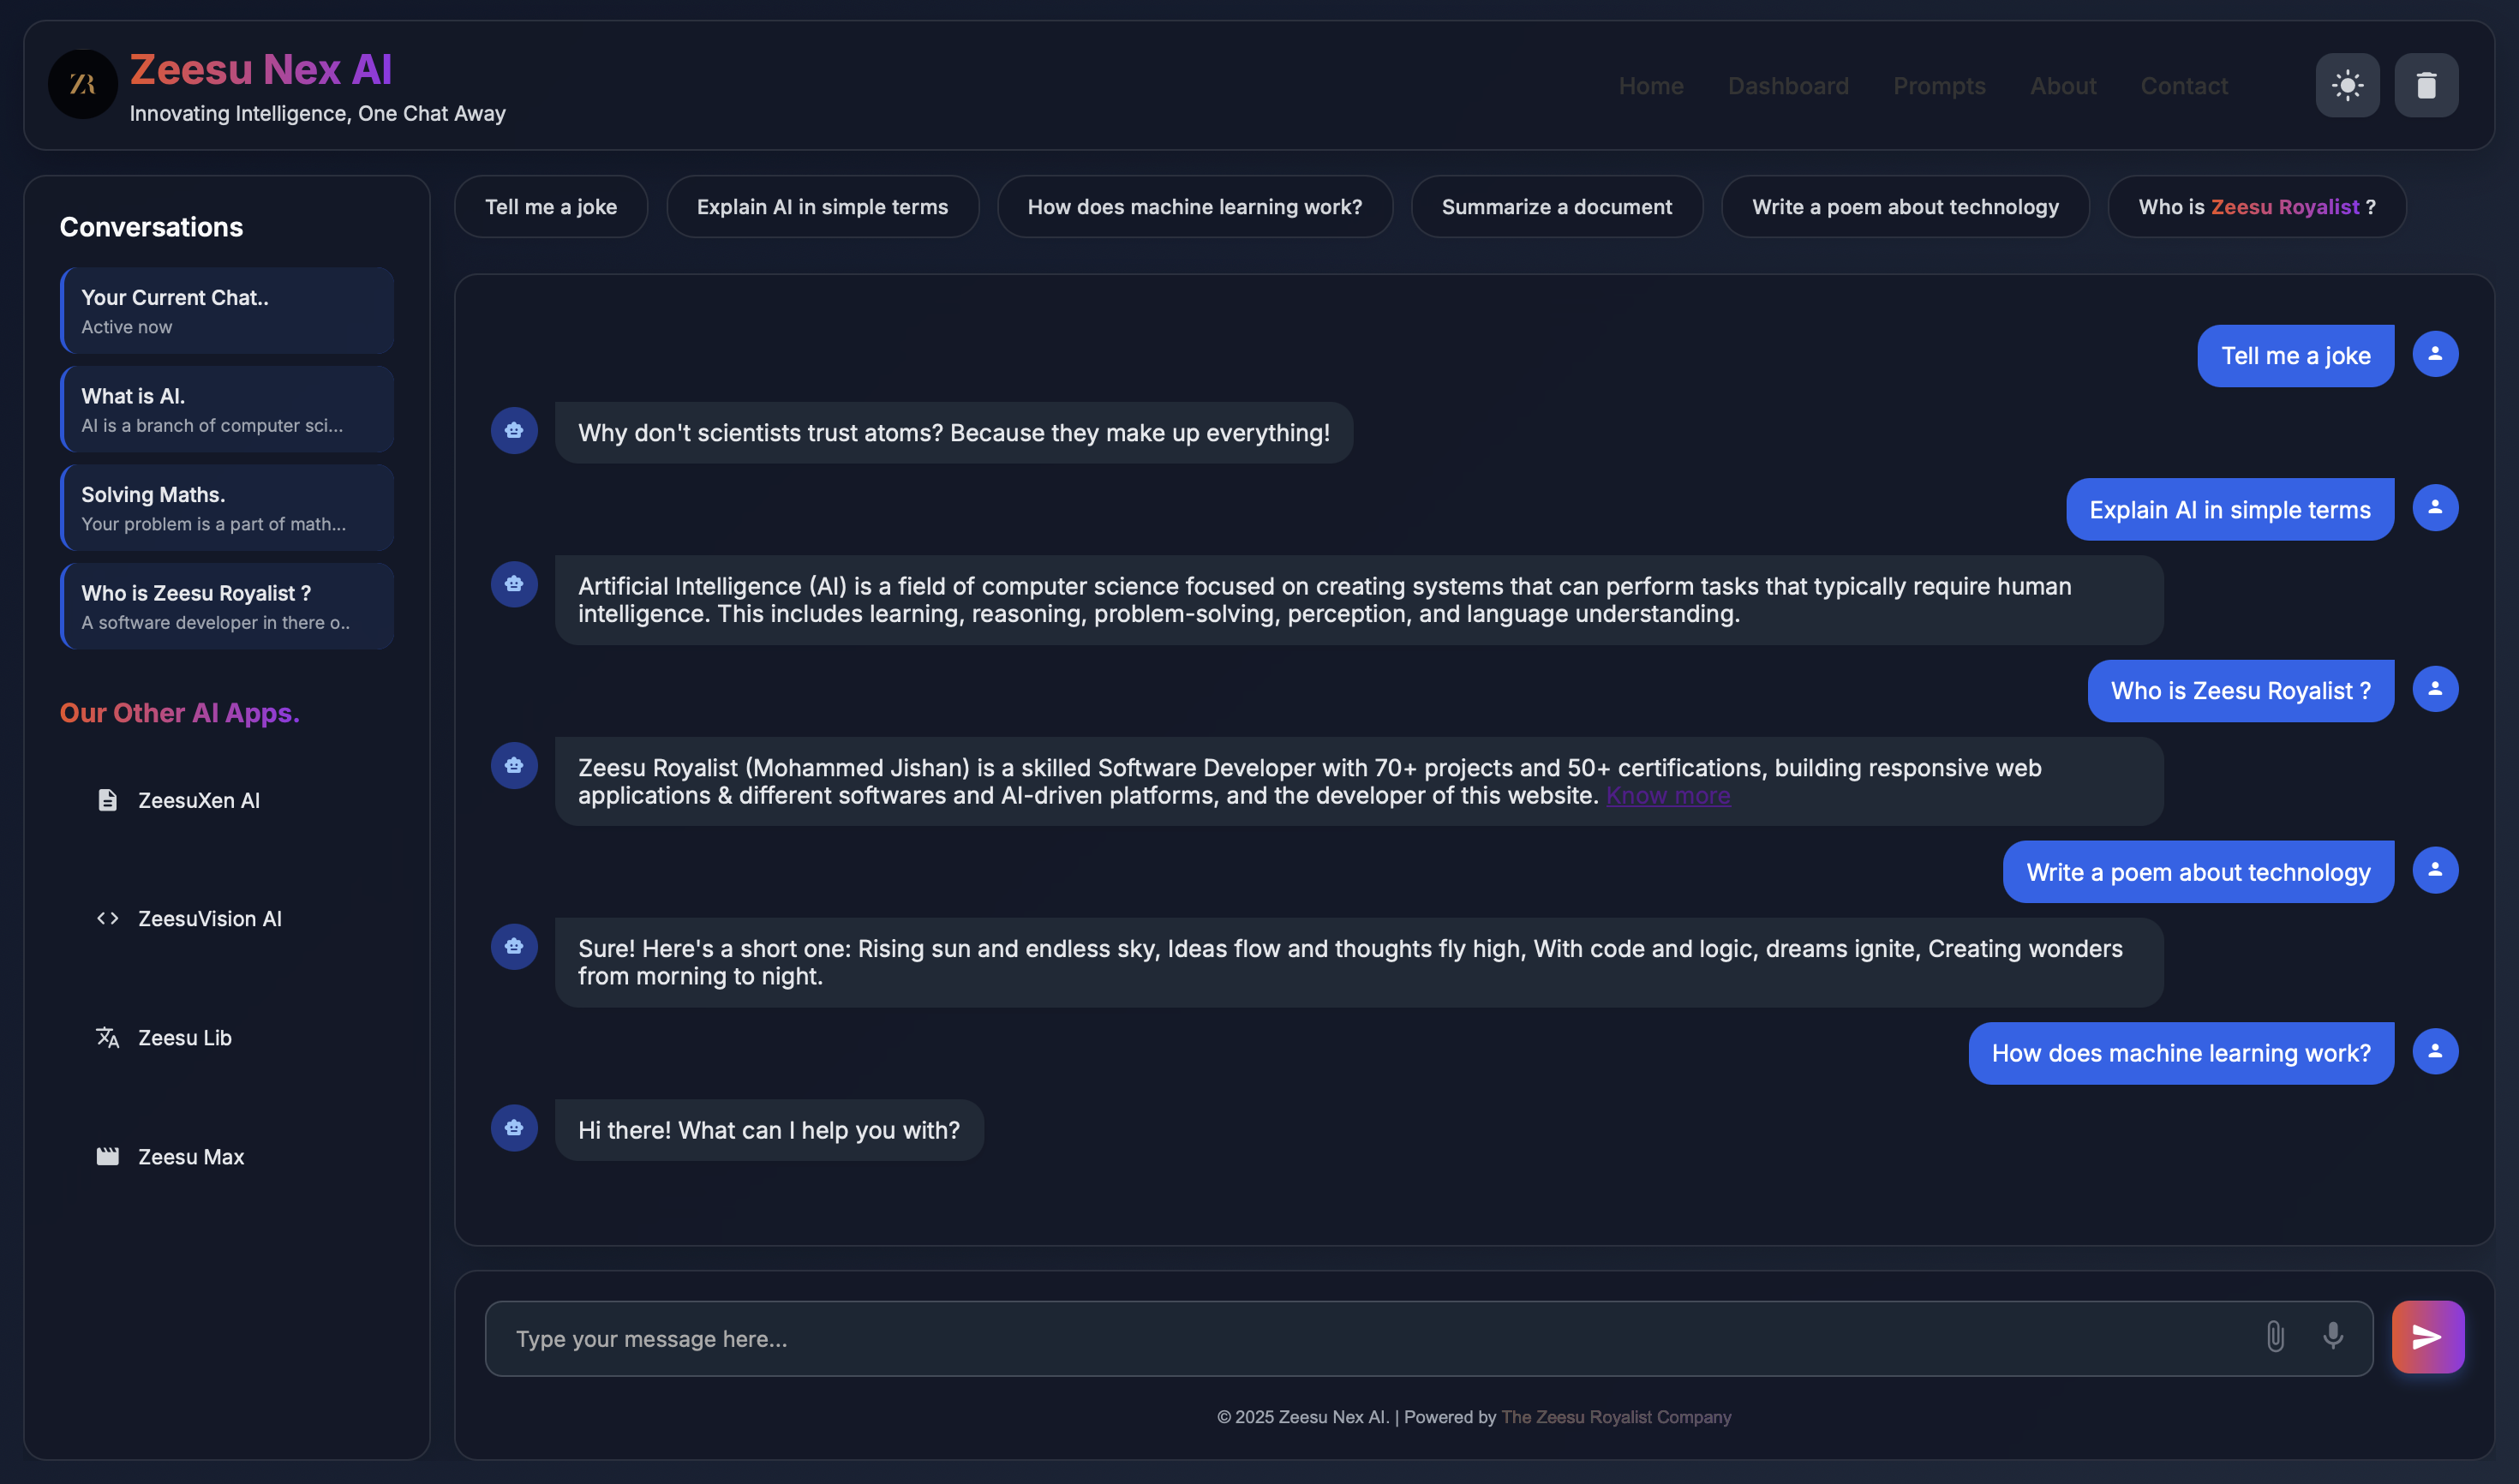2519x1484 pixels.
Task: Open 'Solving Maths.' conversation
Action: coord(227,508)
